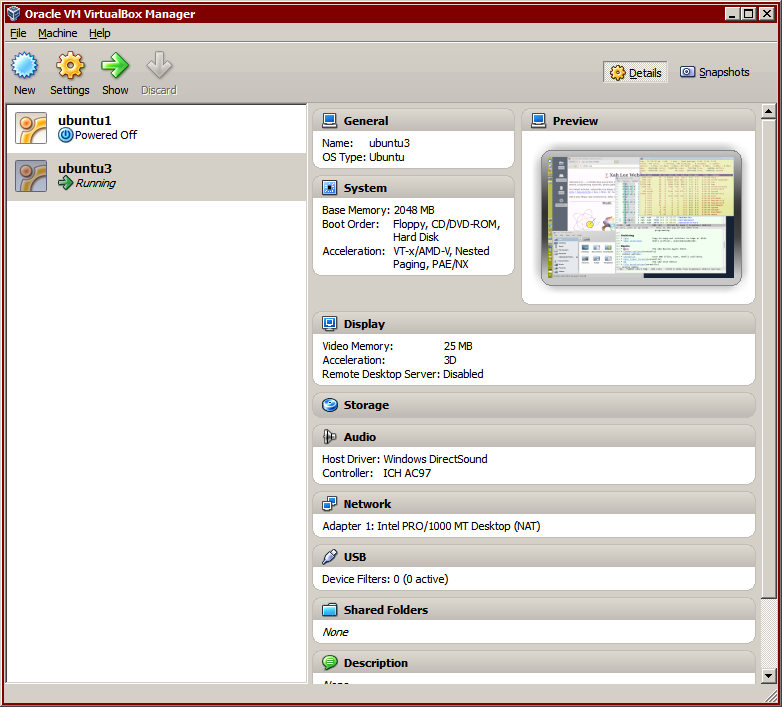Click the Base Memory 2048 MB value

click(414, 210)
